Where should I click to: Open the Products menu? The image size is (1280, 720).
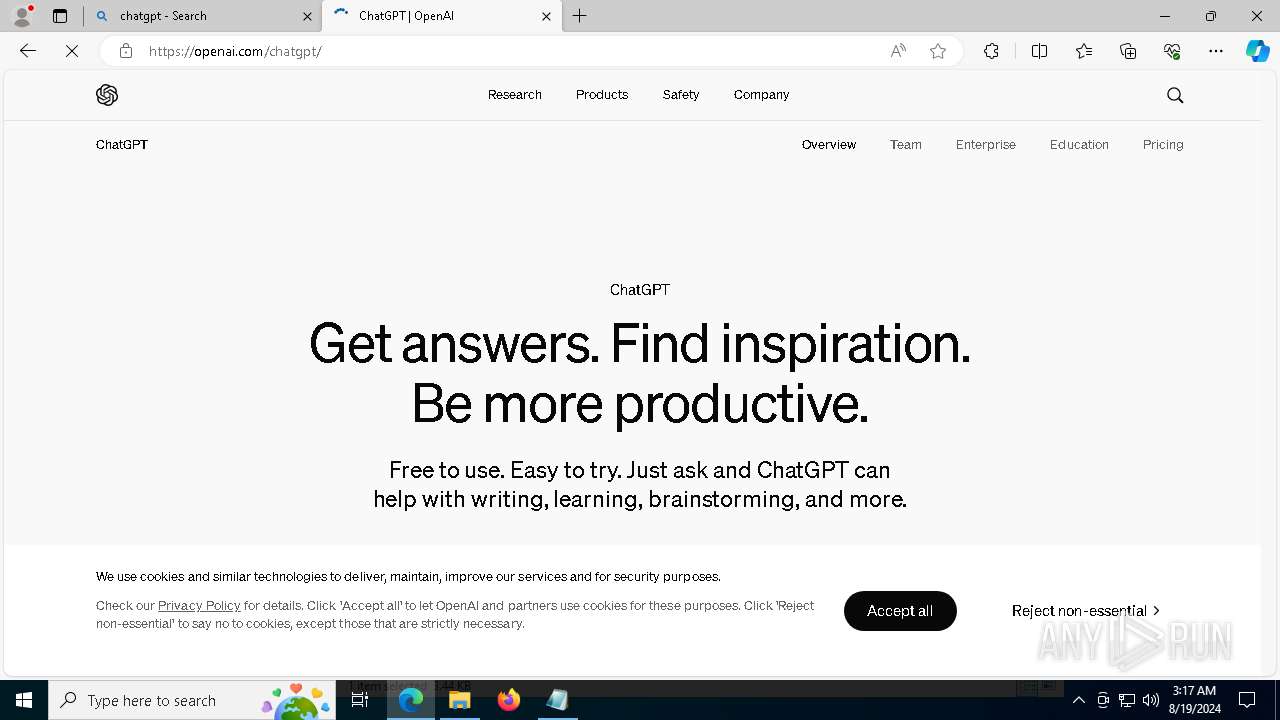click(602, 95)
